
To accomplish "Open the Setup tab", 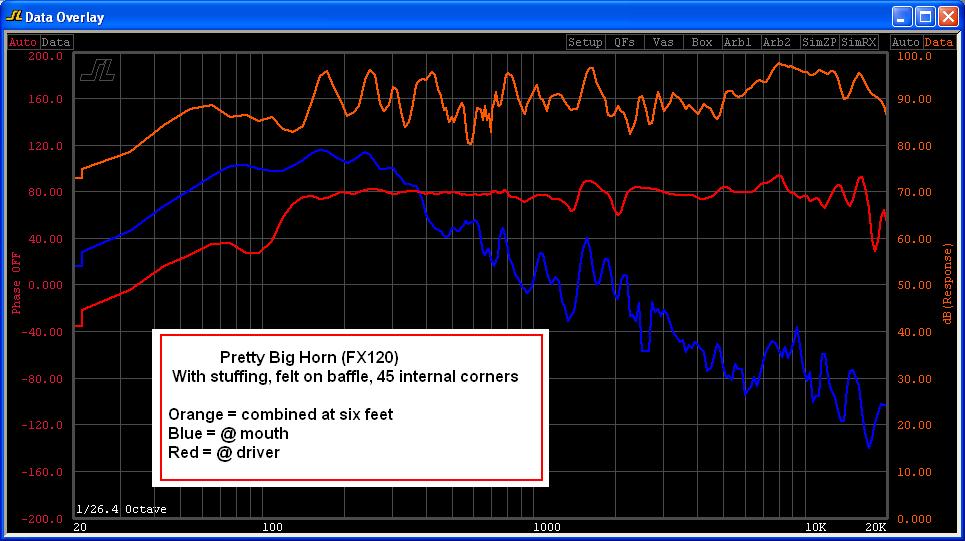I will coord(585,42).
